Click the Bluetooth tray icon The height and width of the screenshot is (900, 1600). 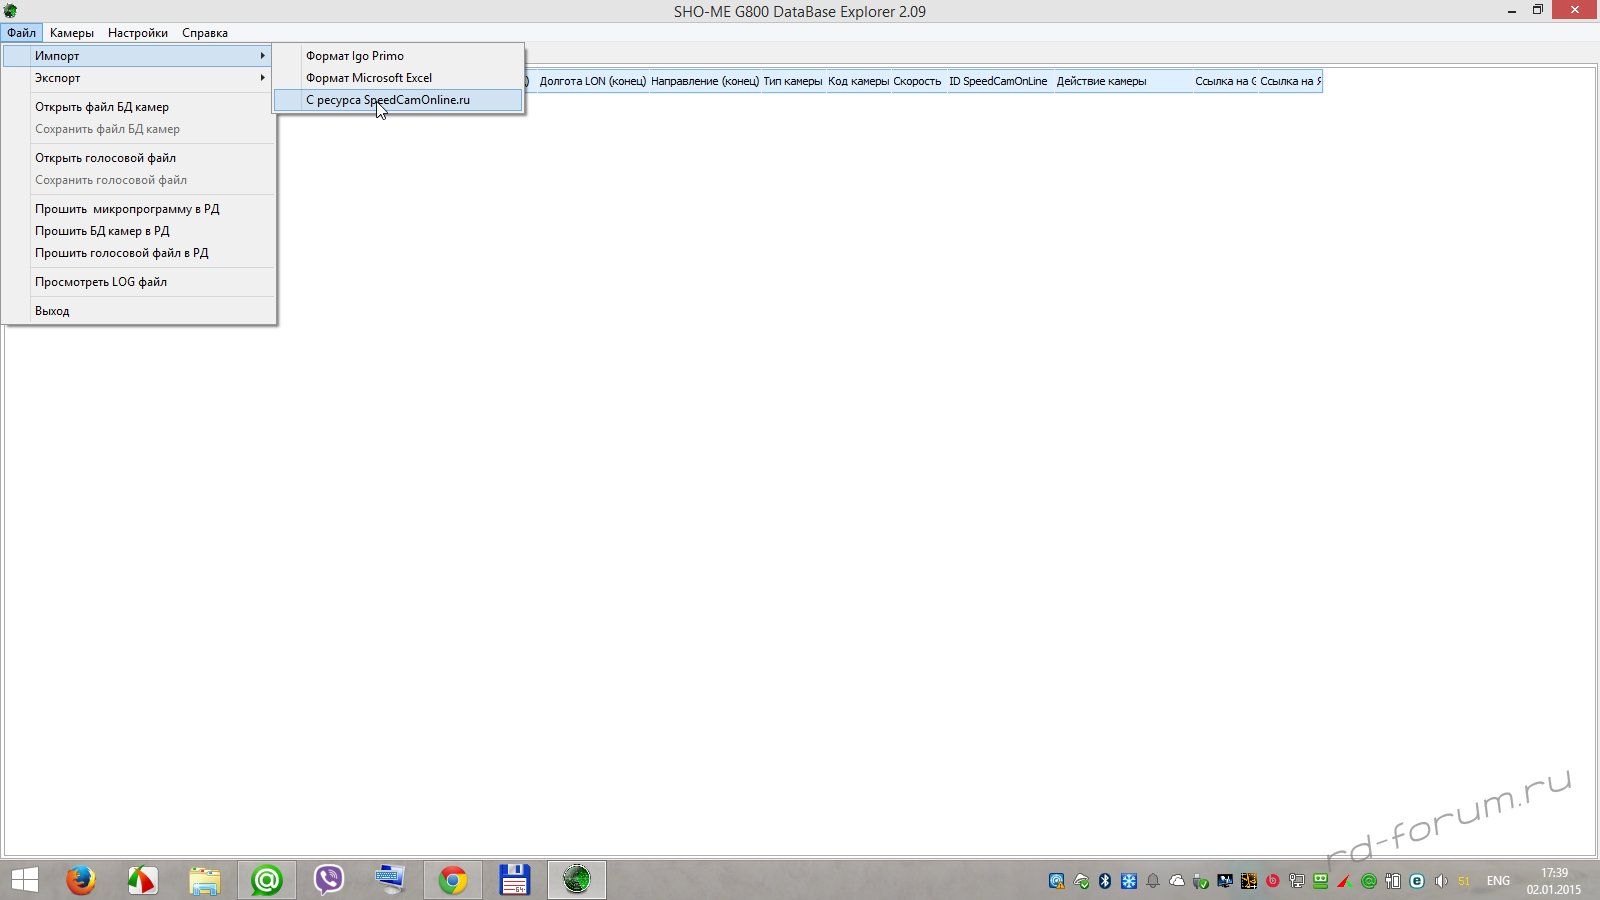(1105, 881)
